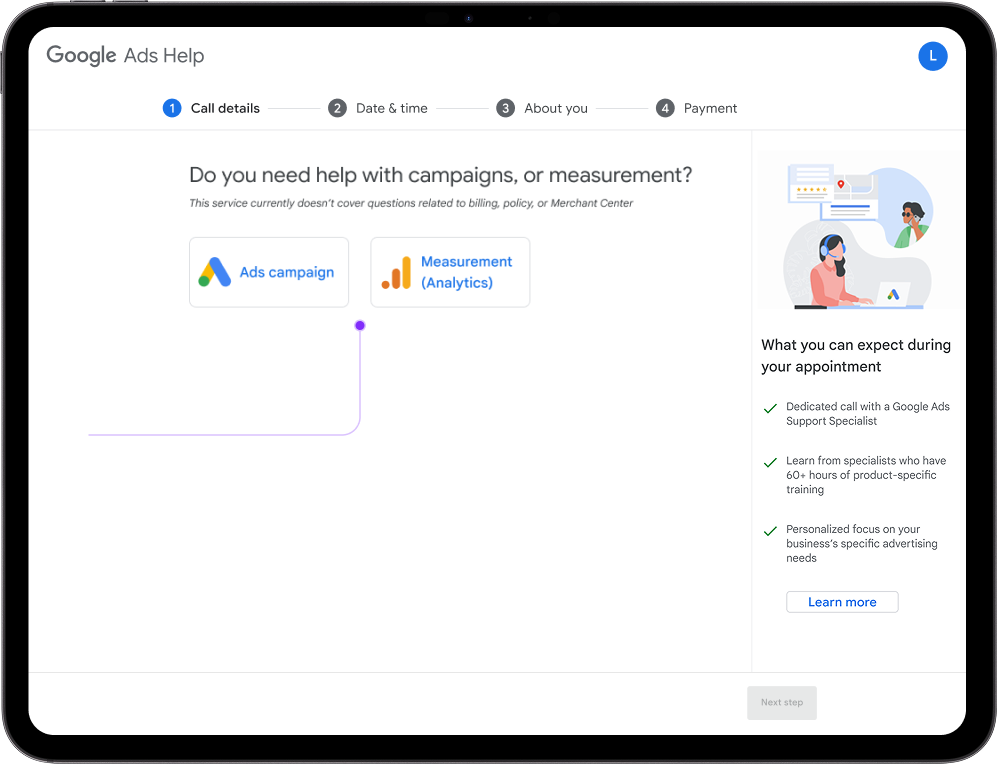Viewport: 997px width, 764px height.
Task: Click the step number 2 circle
Action: tap(337, 108)
